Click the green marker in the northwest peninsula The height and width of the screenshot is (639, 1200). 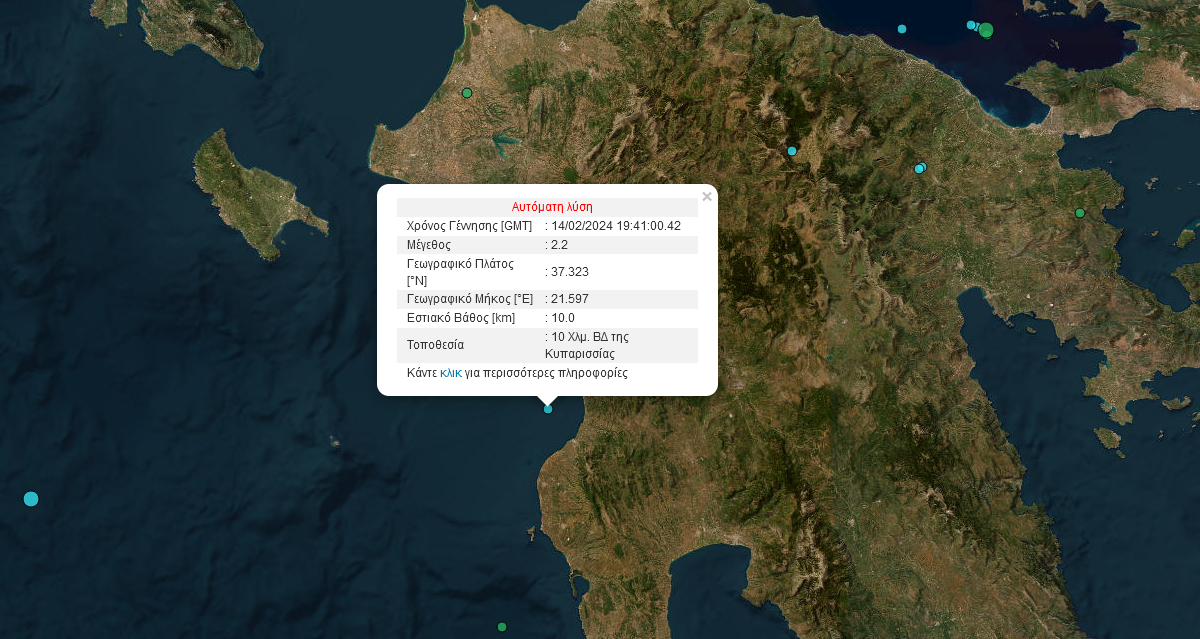point(467,93)
